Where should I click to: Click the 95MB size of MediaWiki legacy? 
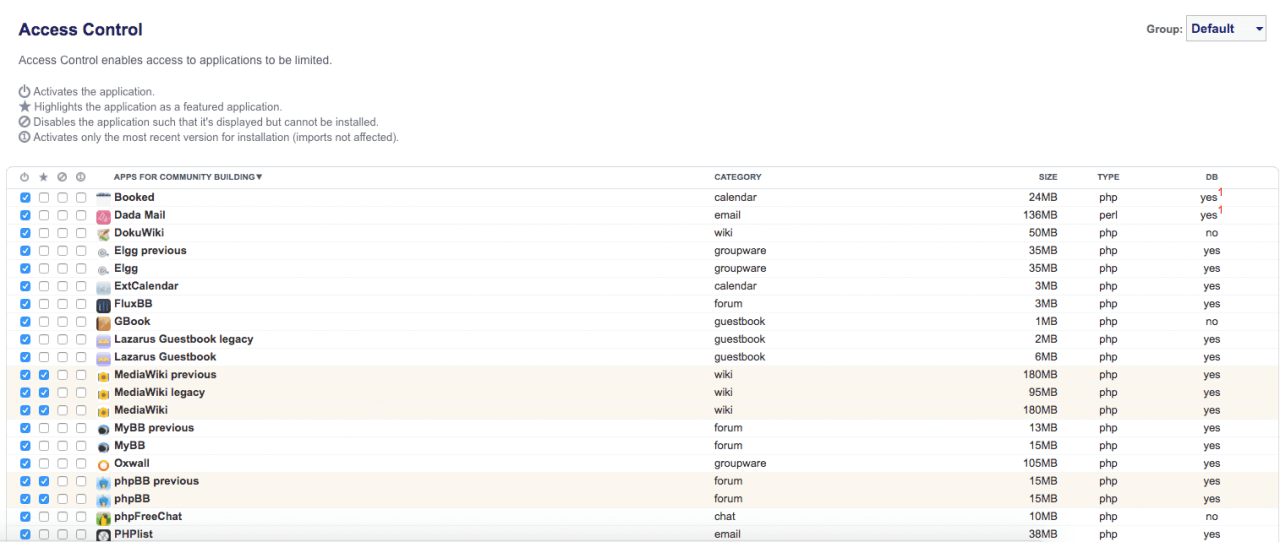click(1042, 392)
